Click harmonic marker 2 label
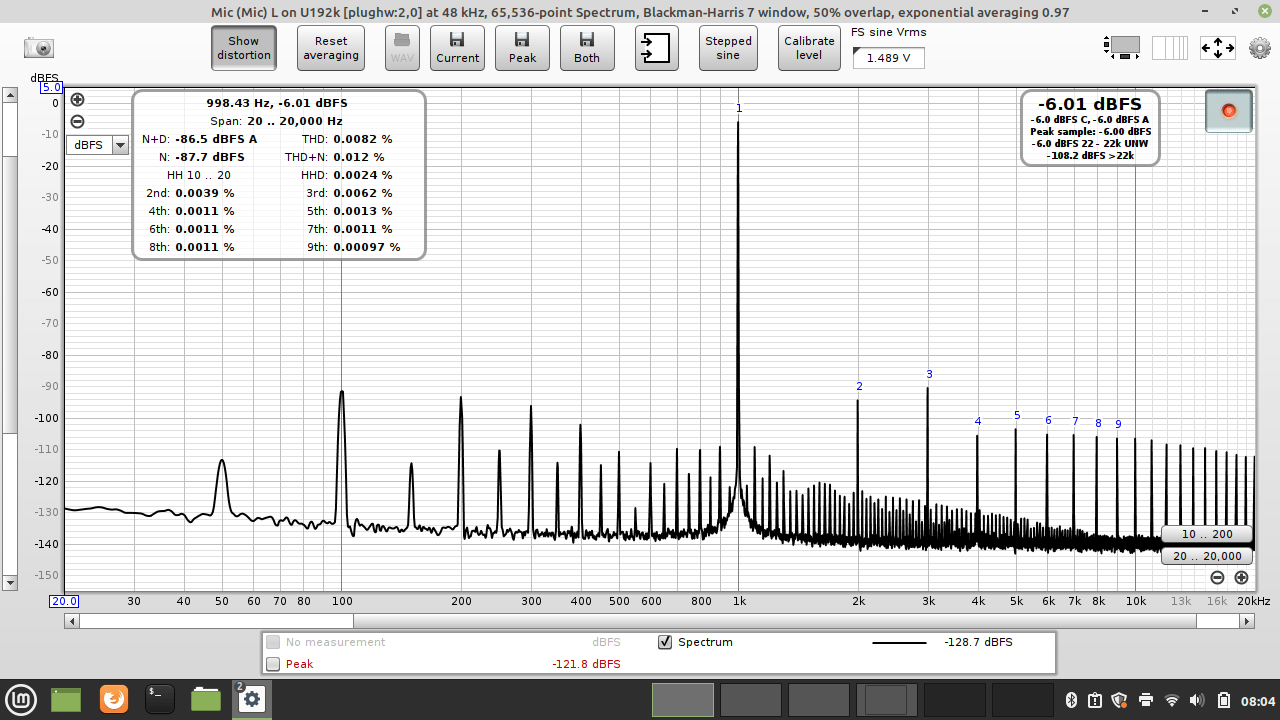The image size is (1280, 720). [859, 386]
